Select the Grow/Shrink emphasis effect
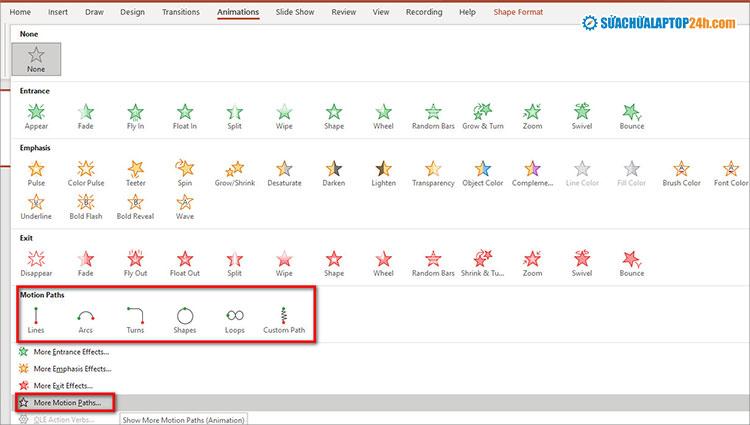Screen dimensions: 750x425 click(234, 173)
